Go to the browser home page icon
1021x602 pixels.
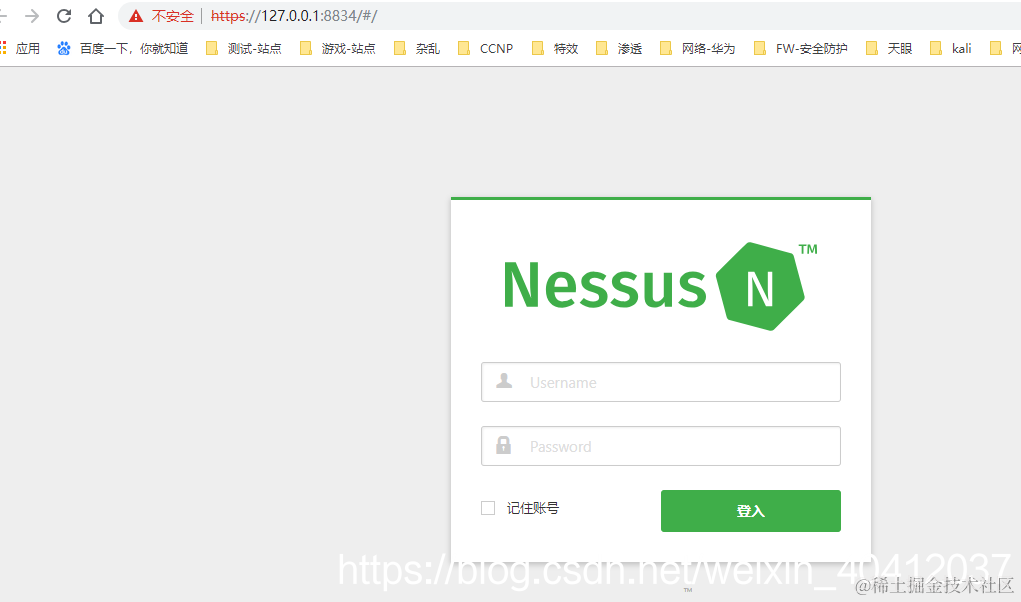click(x=96, y=16)
